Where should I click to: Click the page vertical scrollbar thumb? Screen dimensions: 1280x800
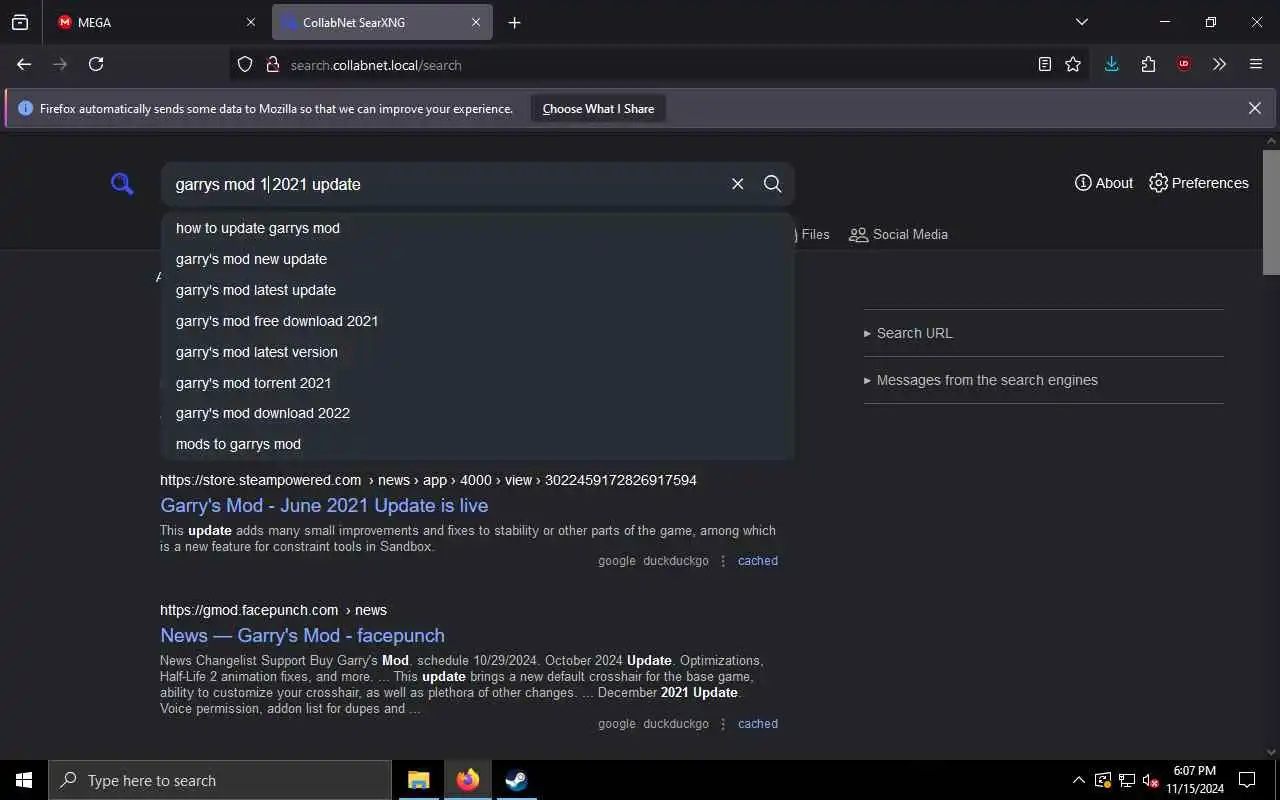[1271, 212]
